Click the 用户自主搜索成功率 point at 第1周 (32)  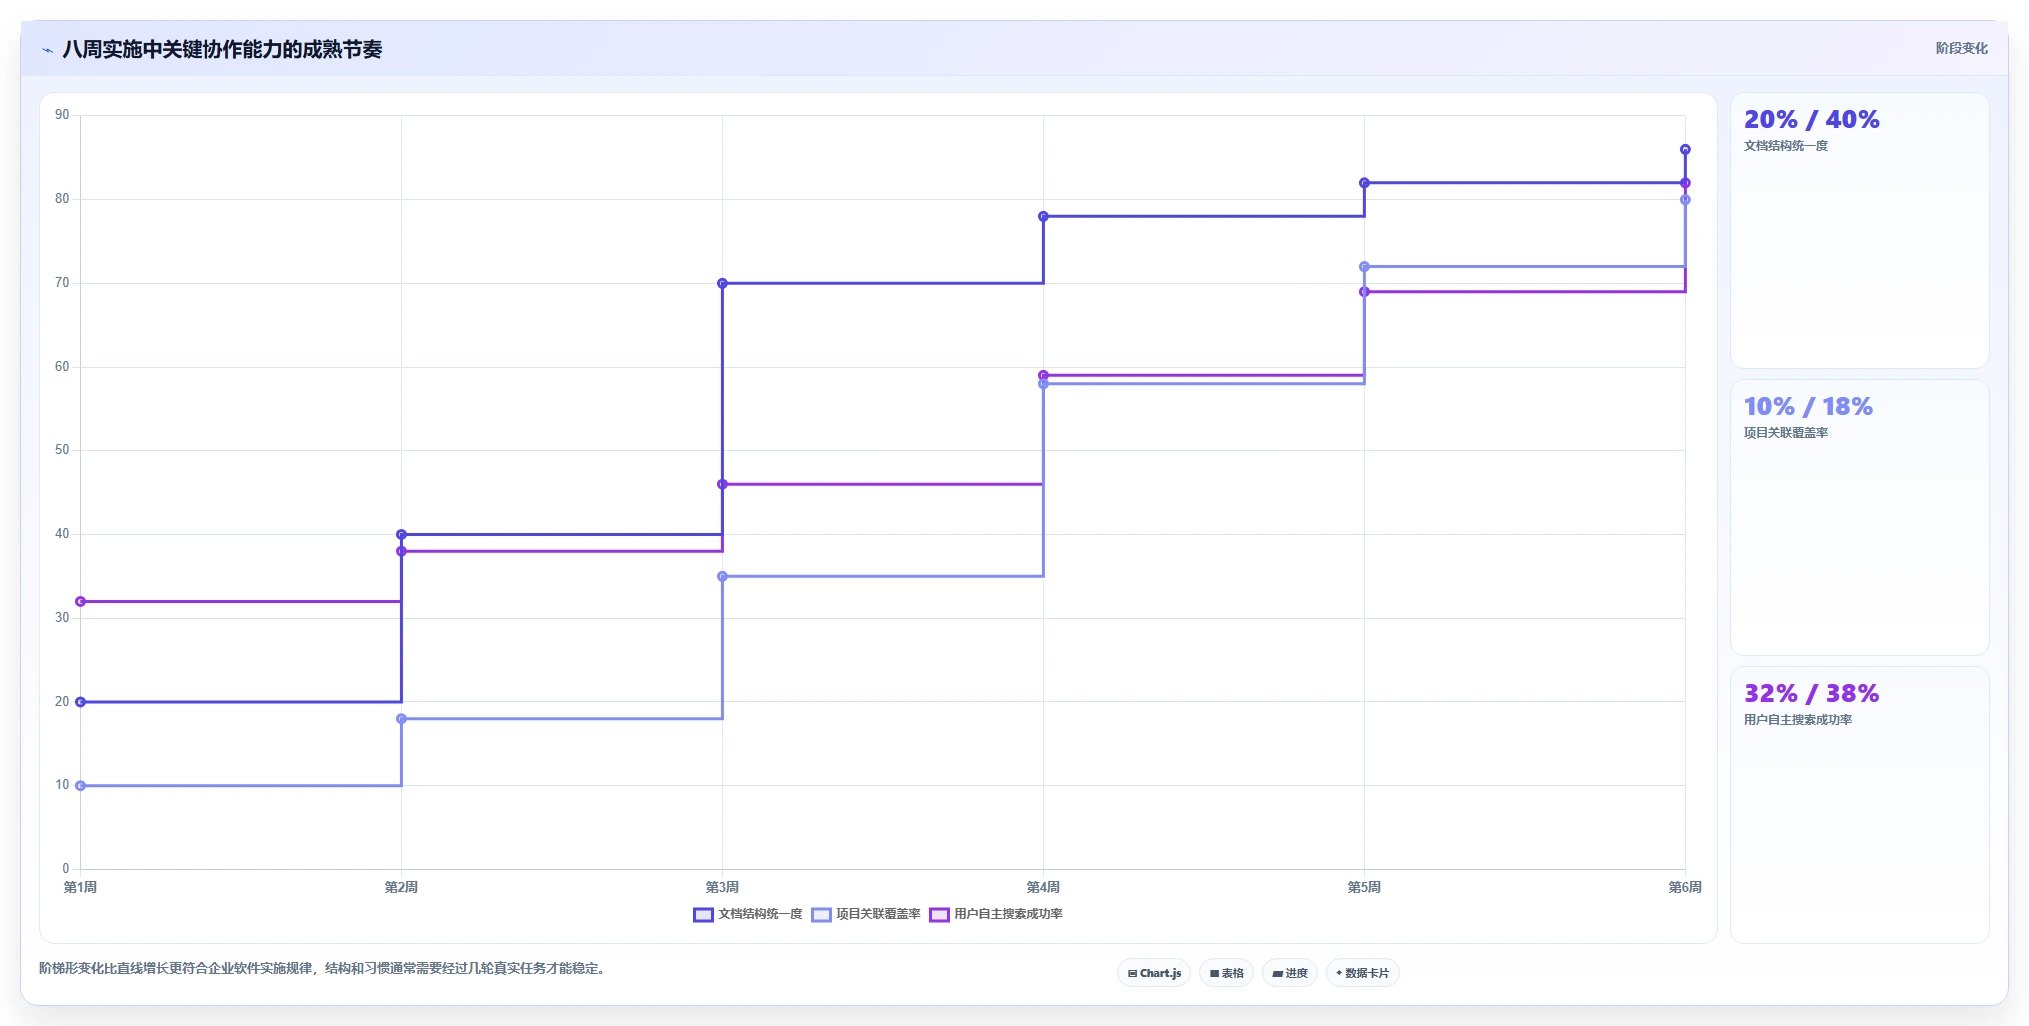80,602
